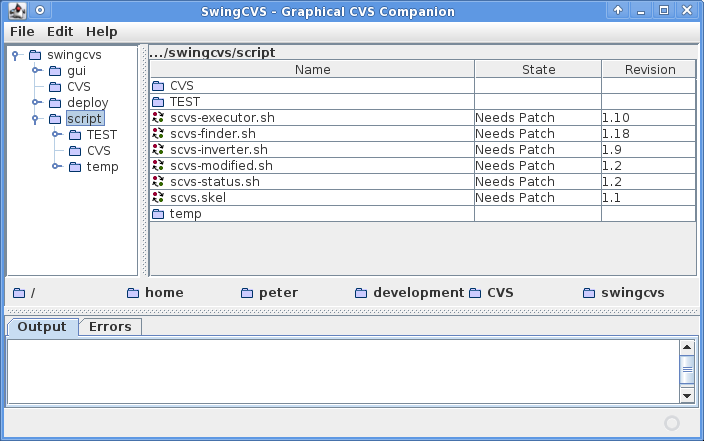Click the TEST folder icon in file table
The width and height of the screenshot is (704, 441).
(x=158, y=102)
